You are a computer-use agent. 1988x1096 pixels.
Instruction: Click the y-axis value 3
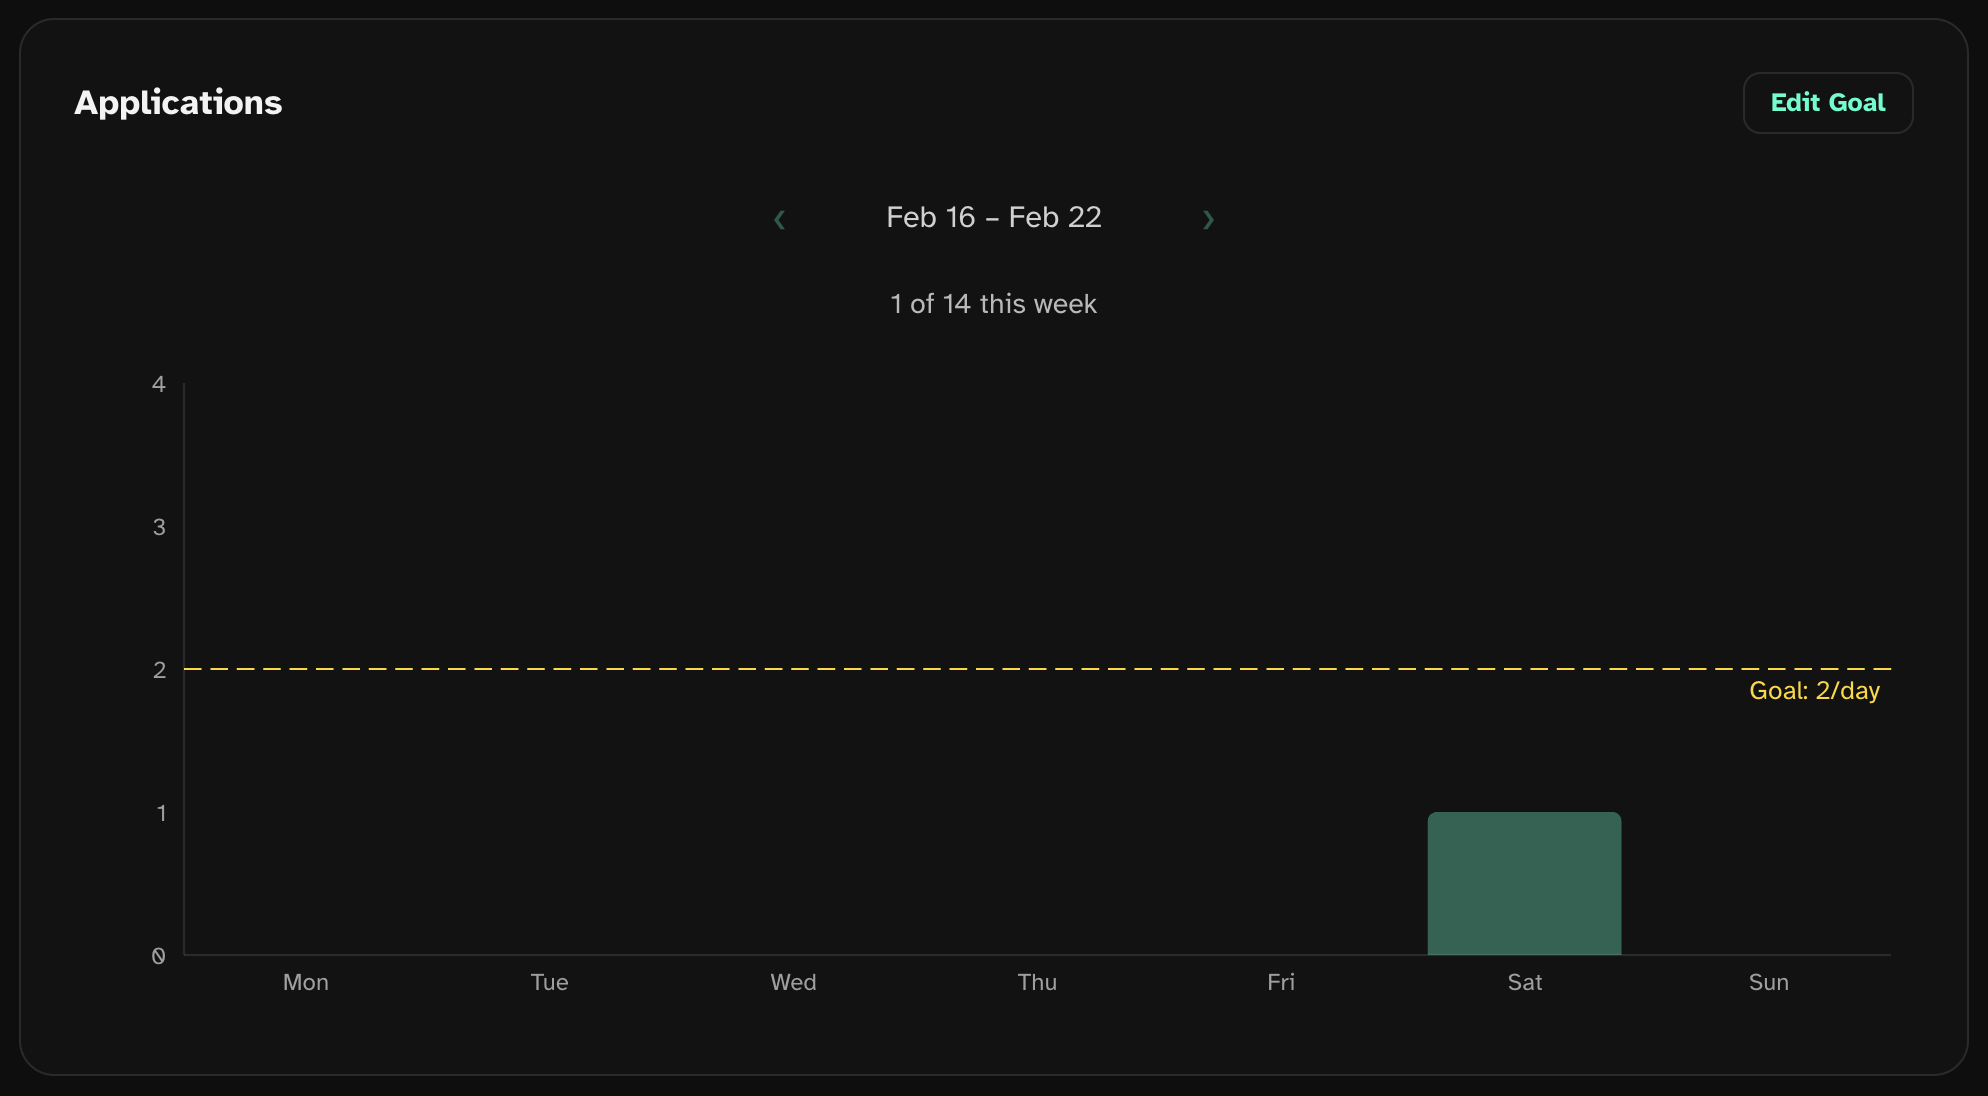[159, 527]
